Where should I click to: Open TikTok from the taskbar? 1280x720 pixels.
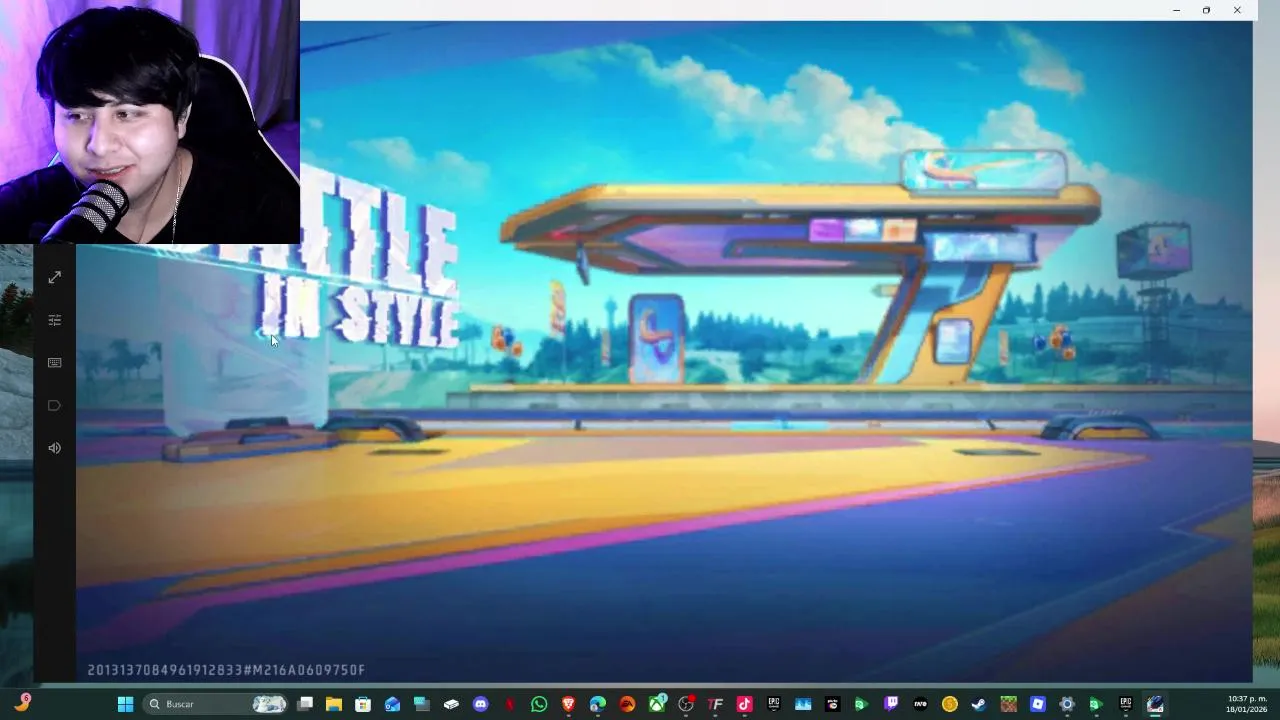tap(744, 704)
